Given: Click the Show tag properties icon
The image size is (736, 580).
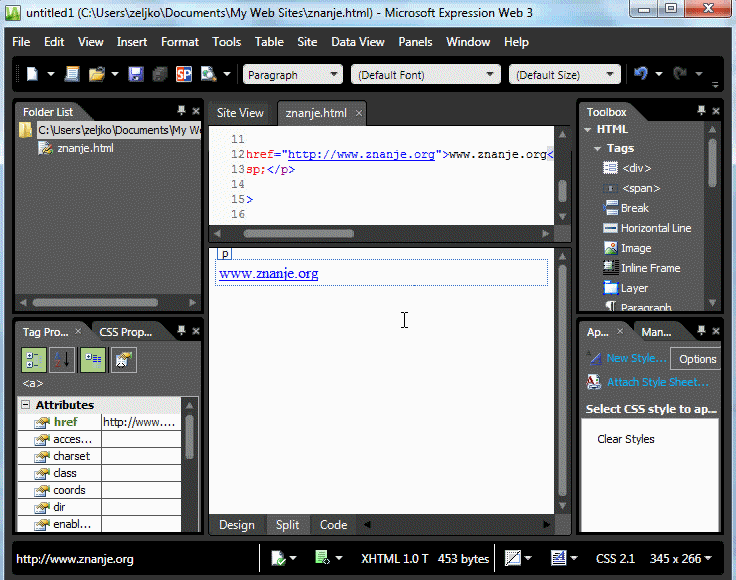Looking at the screenshot, I should pos(124,360).
